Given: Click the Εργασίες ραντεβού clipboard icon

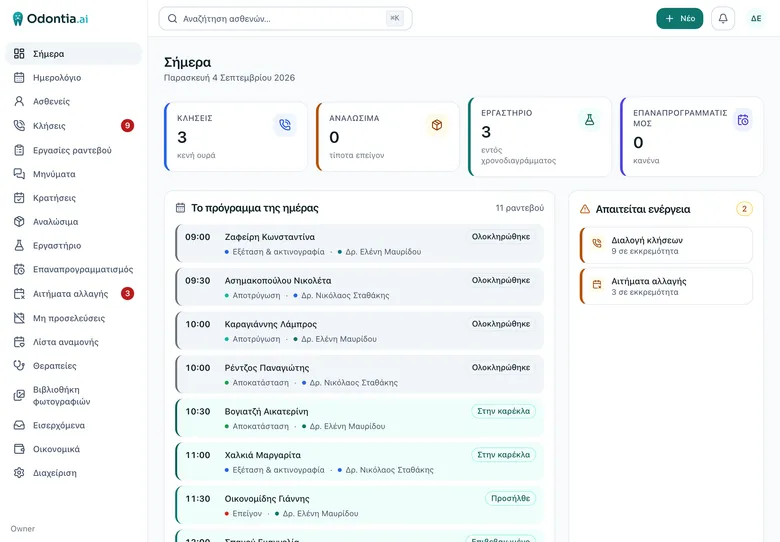Looking at the screenshot, I should 19,150.
